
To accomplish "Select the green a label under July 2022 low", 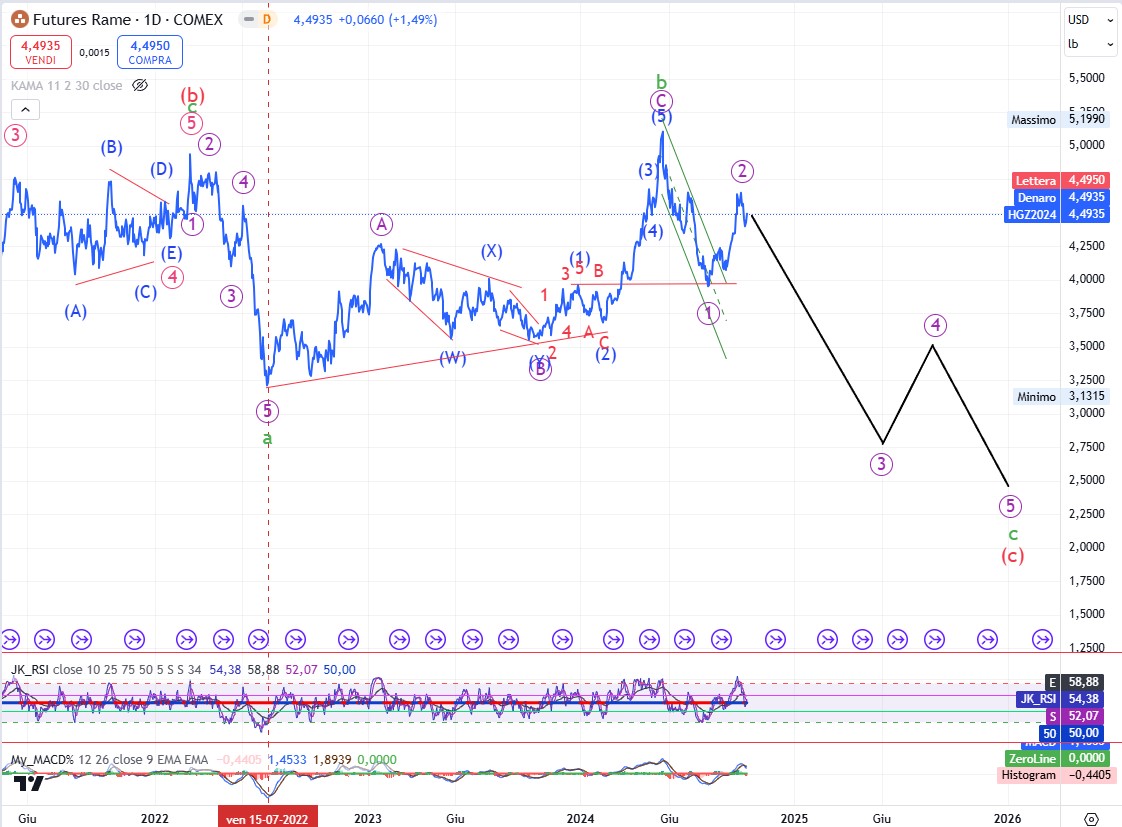I will [x=268, y=438].
